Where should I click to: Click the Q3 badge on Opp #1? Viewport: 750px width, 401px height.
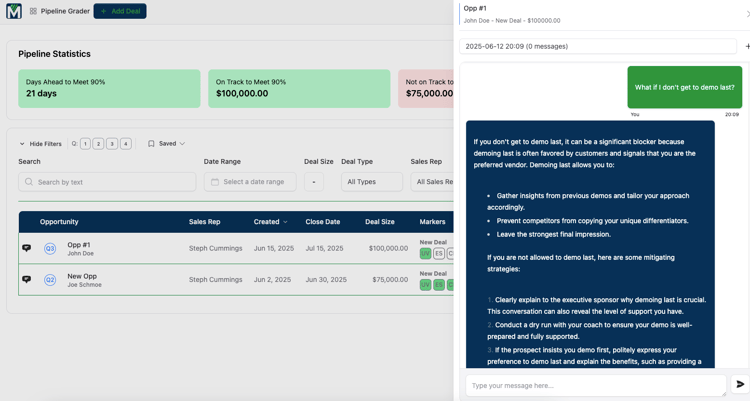point(50,248)
